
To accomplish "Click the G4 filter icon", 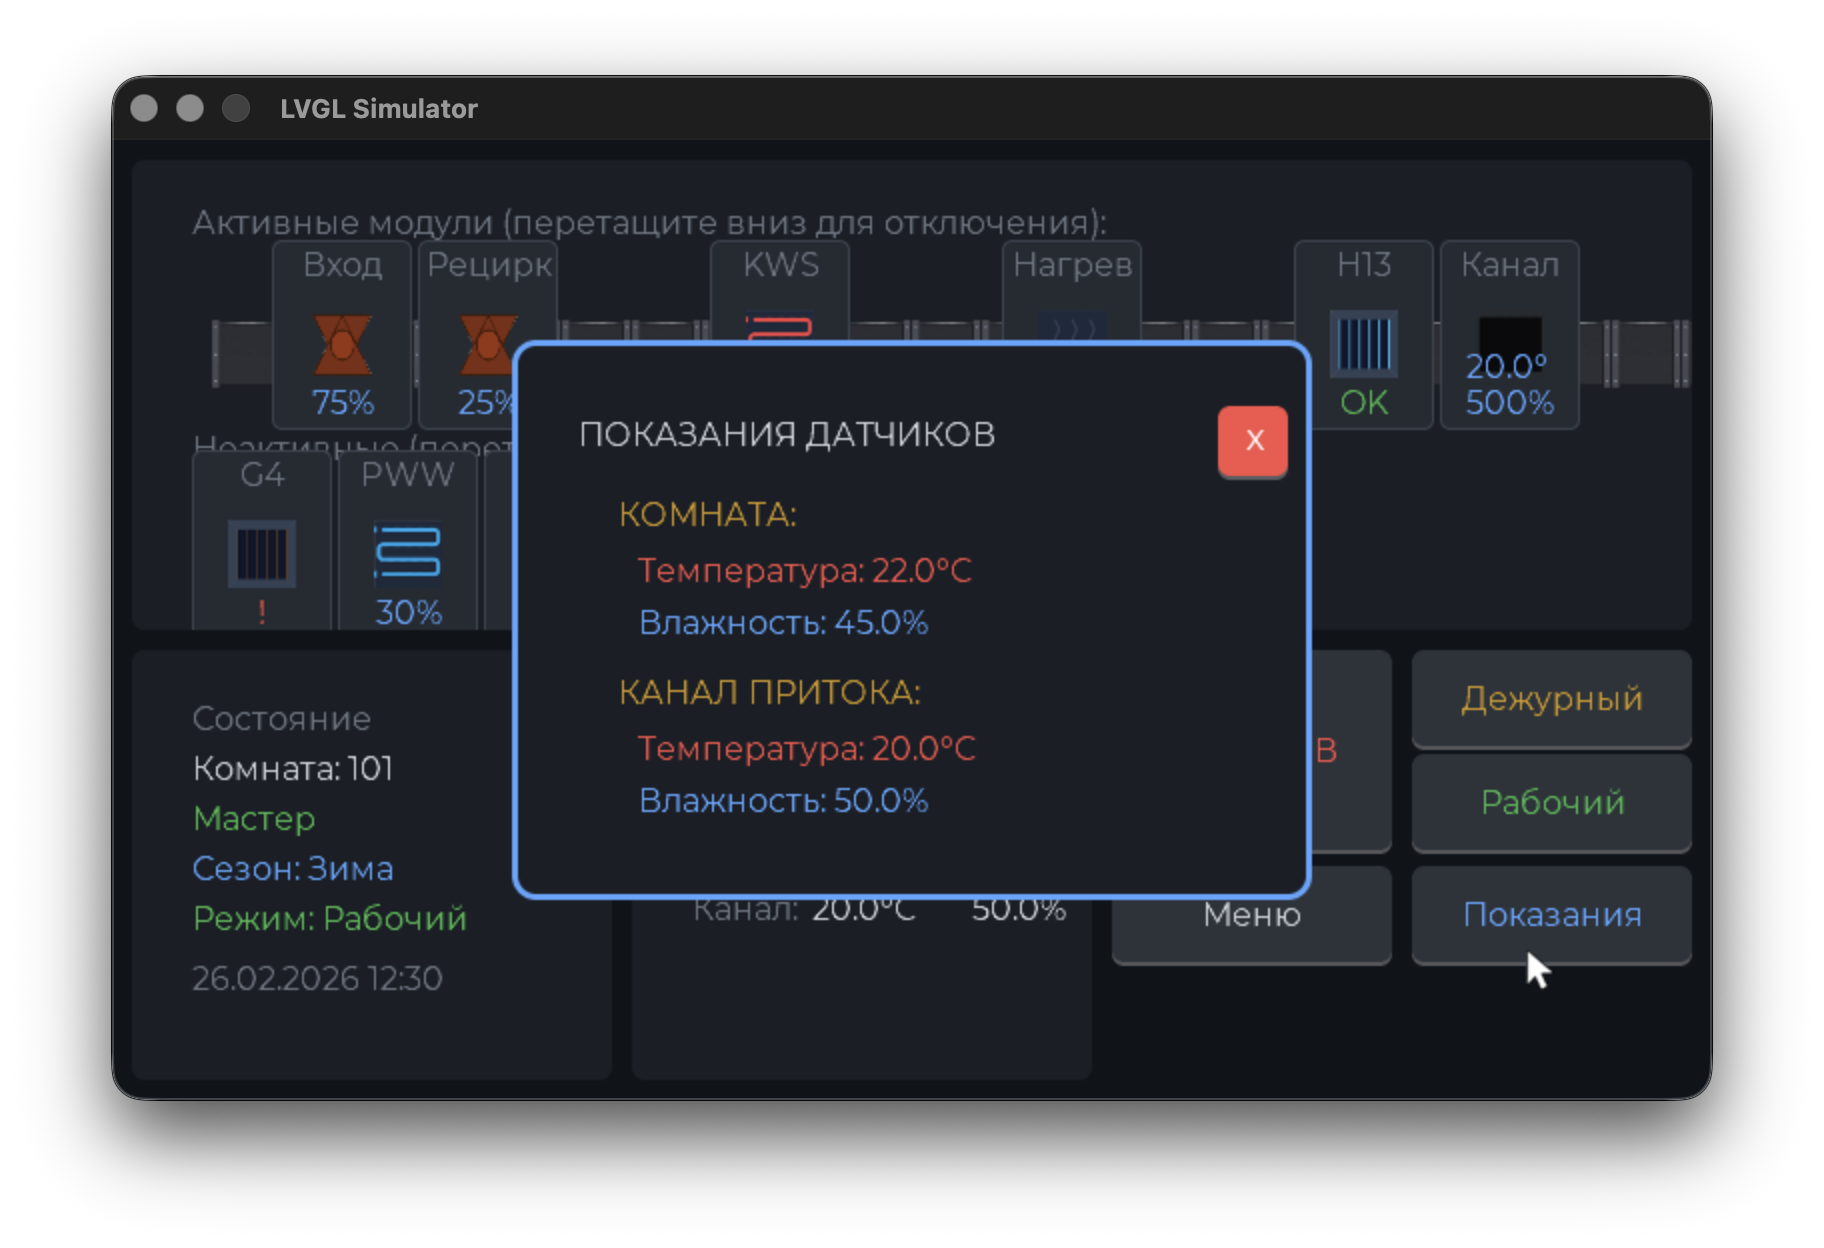I will (x=262, y=553).
